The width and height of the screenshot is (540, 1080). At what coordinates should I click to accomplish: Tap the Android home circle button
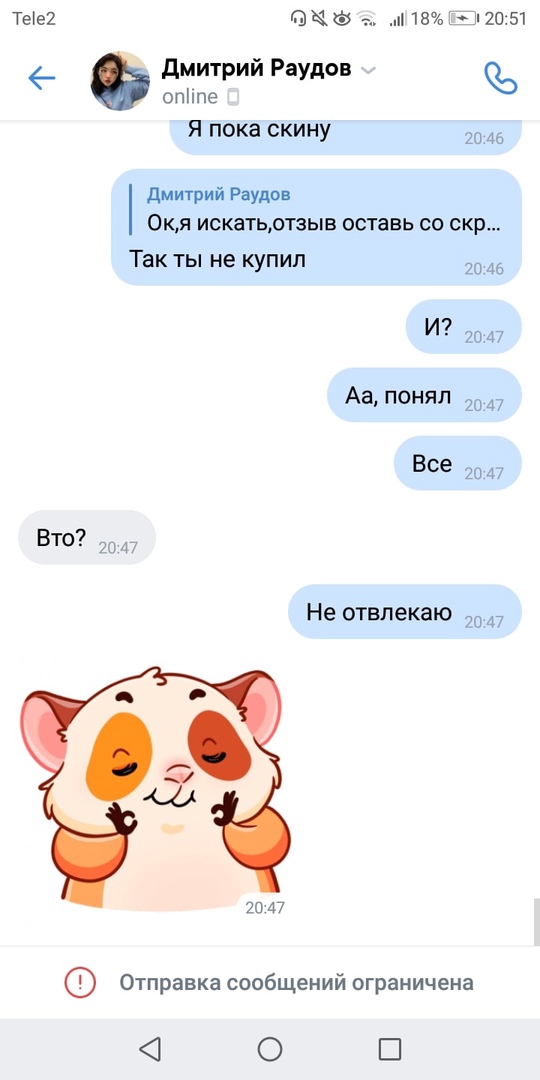click(270, 1049)
